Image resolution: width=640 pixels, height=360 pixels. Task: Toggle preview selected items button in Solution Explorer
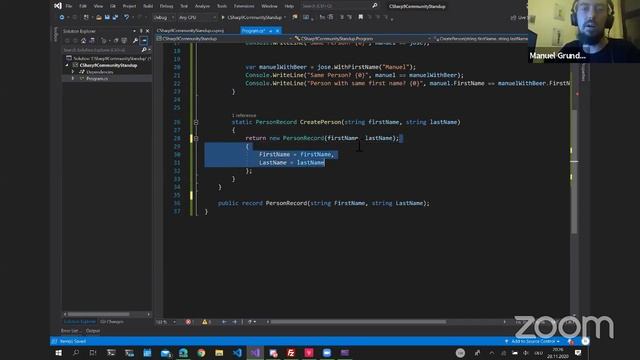tap(144, 40)
